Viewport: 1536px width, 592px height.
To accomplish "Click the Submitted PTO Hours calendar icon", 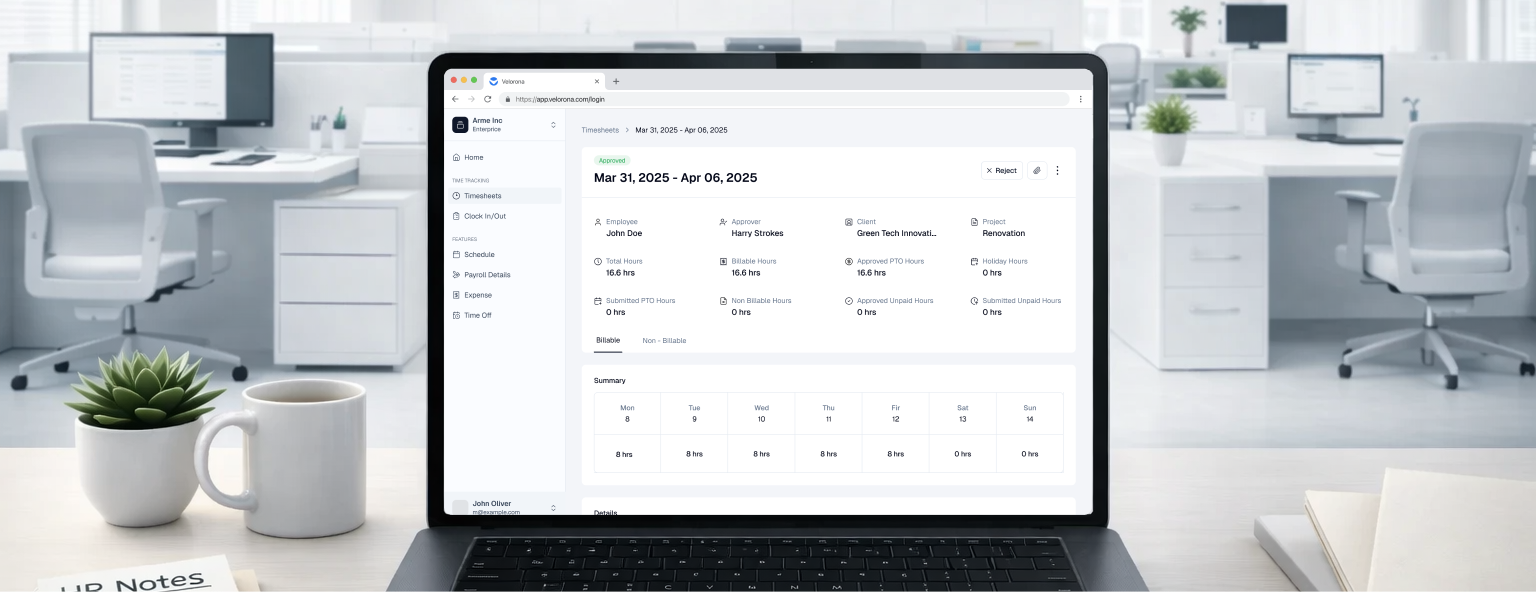I will 598,301.
